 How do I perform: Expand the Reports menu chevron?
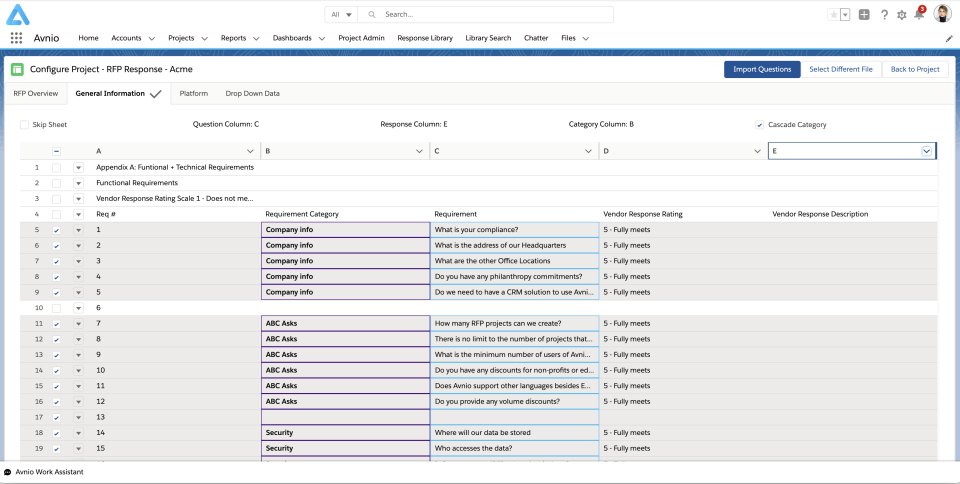(x=256, y=39)
